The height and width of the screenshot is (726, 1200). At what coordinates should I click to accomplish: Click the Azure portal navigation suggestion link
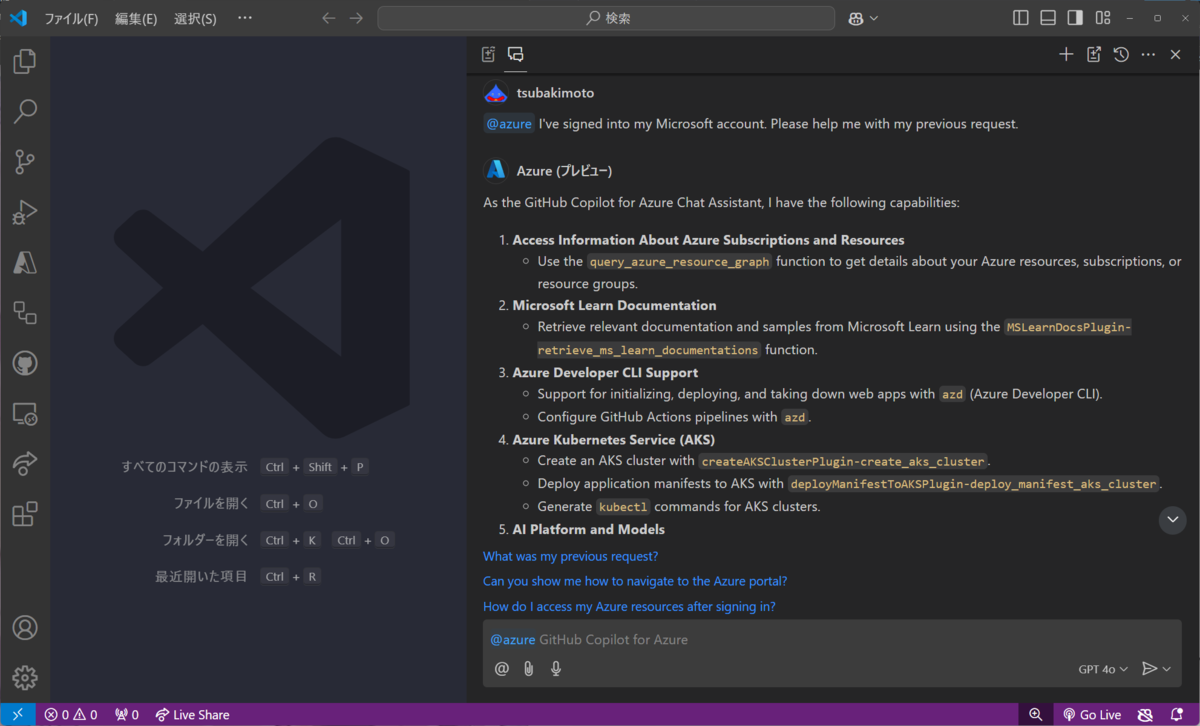click(634, 581)
